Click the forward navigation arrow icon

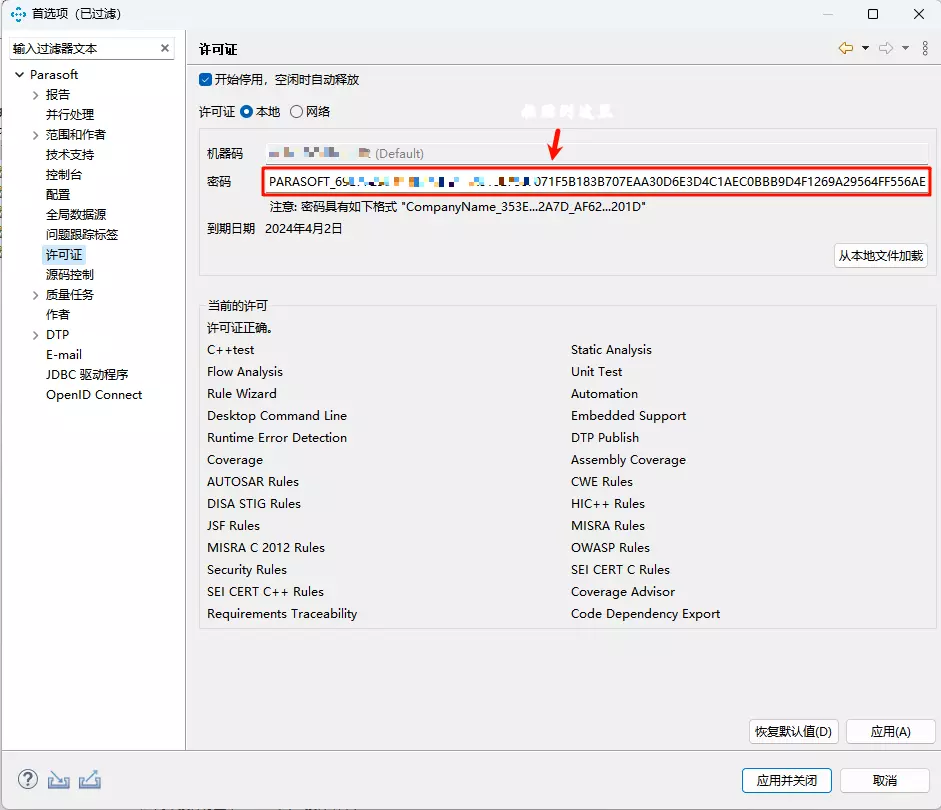pos(886,48)
